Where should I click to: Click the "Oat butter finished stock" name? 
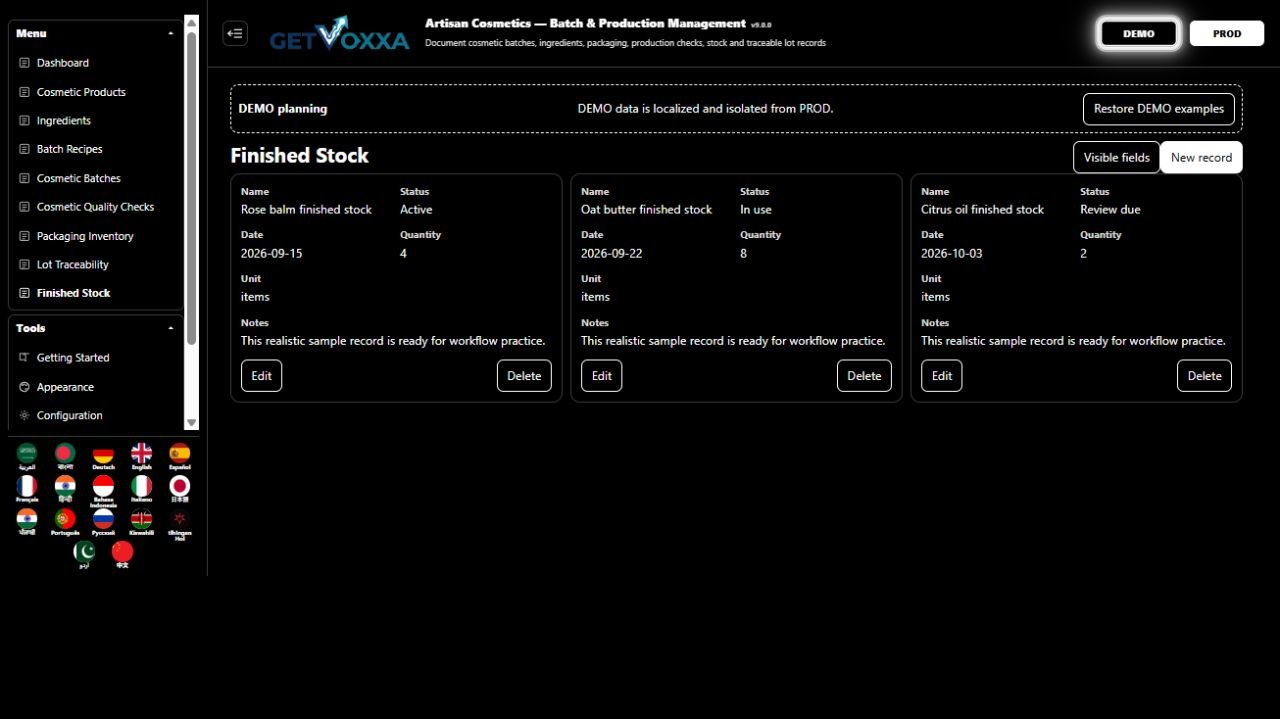[646, 210]
